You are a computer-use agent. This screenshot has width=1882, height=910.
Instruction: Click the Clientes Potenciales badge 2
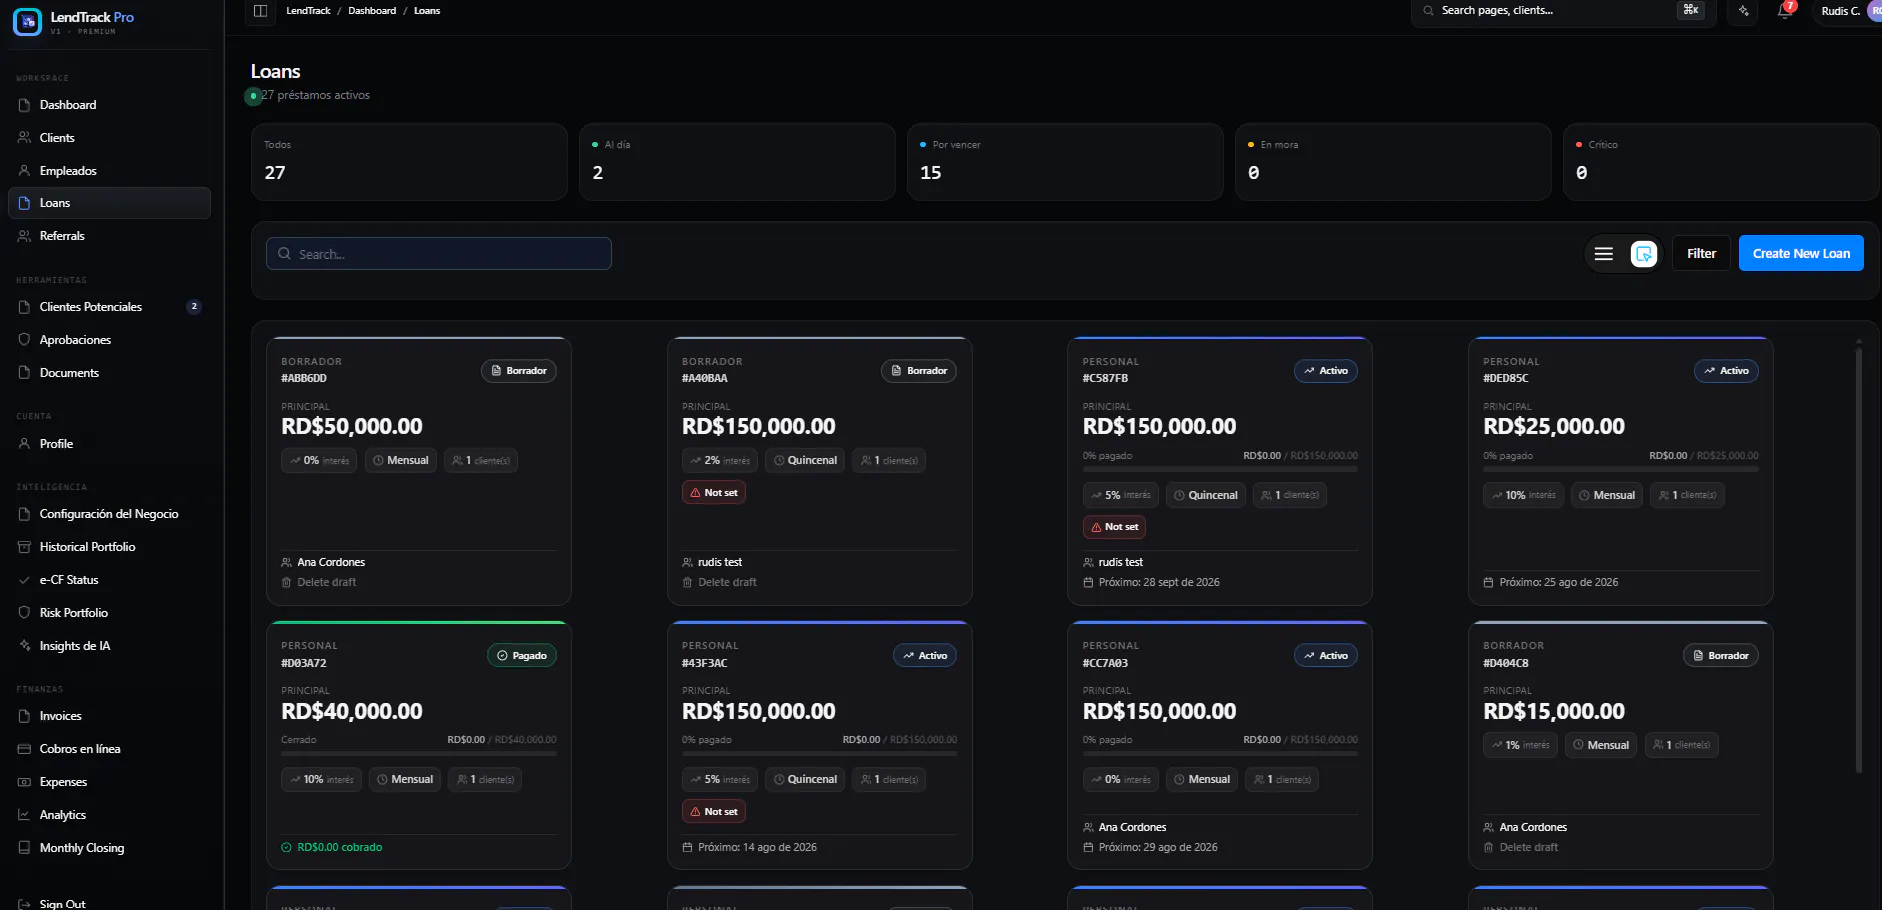click(194, 307)
